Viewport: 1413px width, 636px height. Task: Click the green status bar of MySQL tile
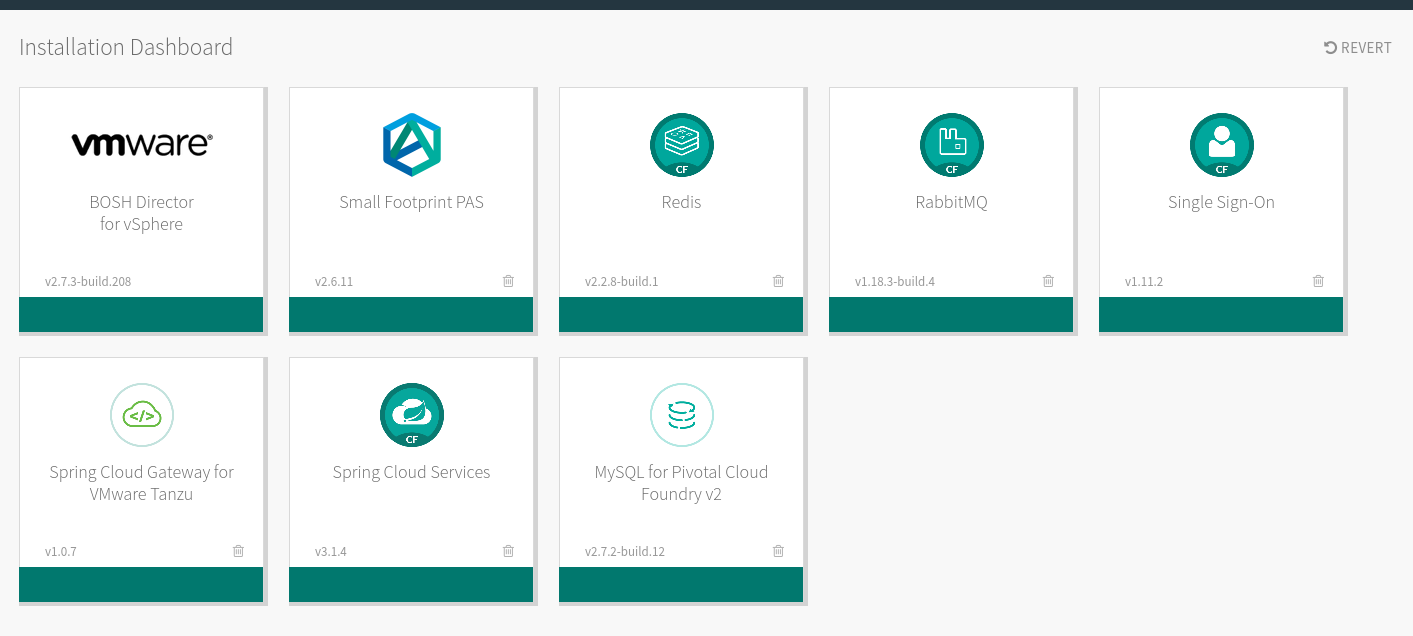(x=681, y=584)
